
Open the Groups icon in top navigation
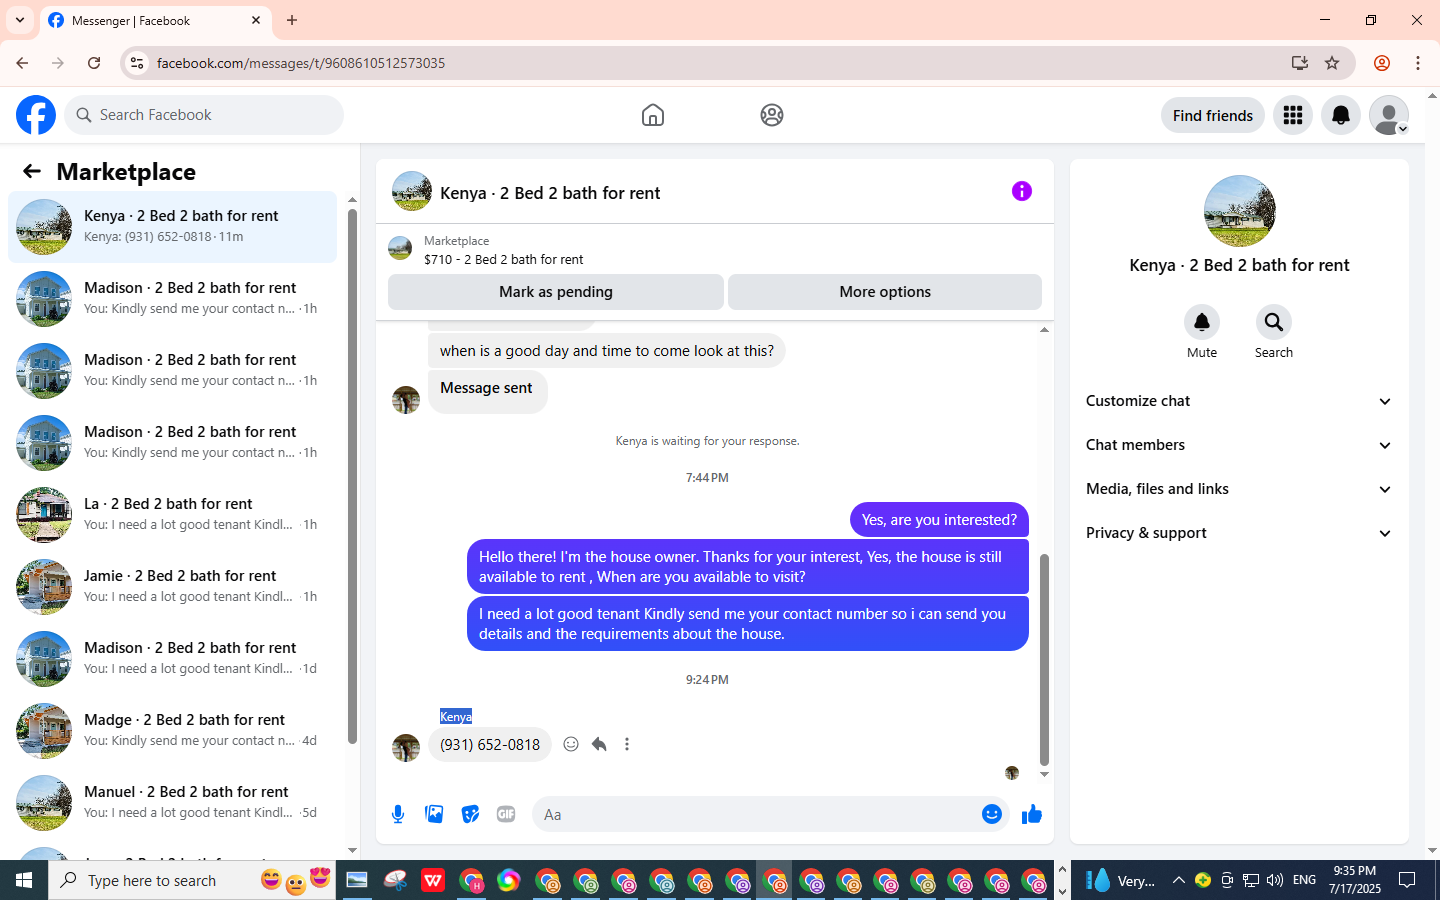pyautogui.click(x=772, y=115)
